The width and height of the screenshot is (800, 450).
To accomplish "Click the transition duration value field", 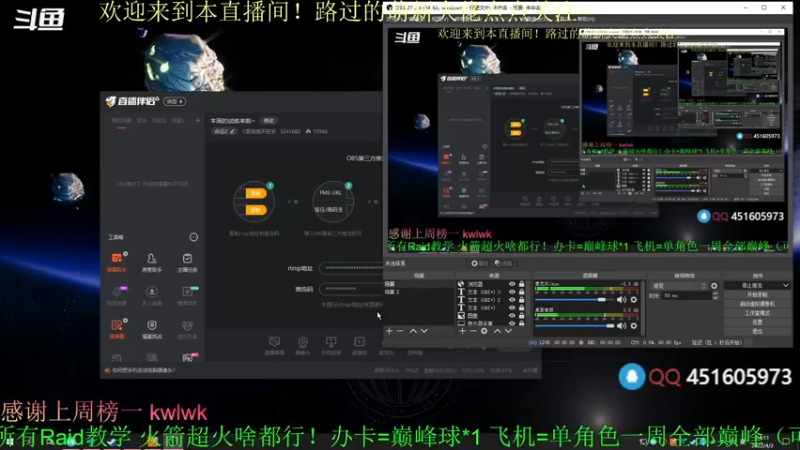I will coord(686,295).
